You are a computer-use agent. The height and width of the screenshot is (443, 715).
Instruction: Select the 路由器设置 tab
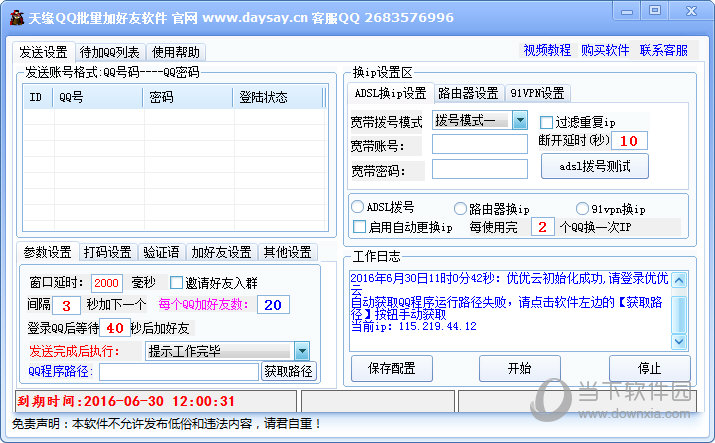468,93
